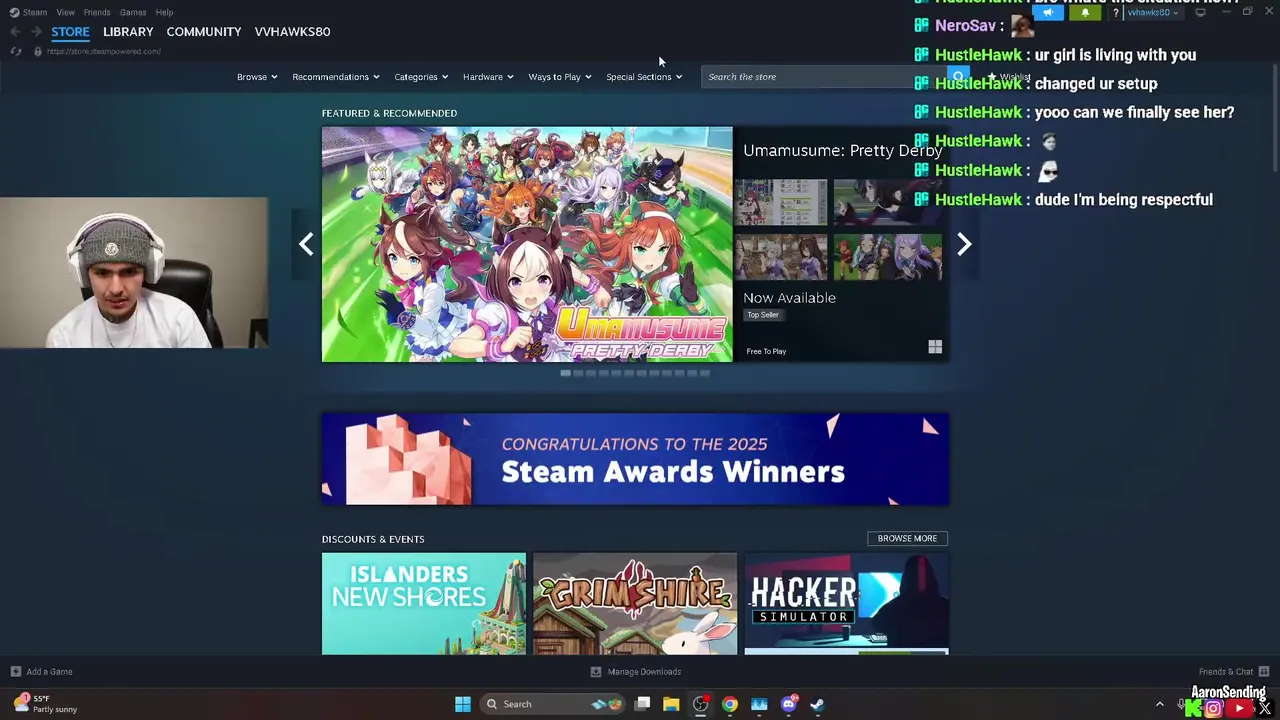The image size is (1280, 720).
Task: Select the first carousel page indicator
Action: 566,373
